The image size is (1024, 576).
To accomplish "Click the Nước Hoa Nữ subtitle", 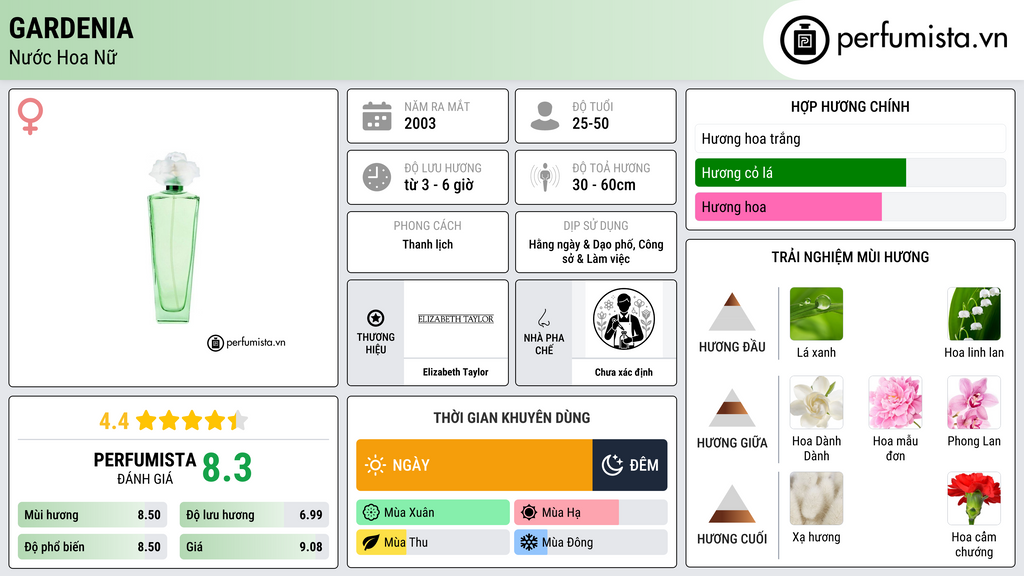I will click(x=63, y=57).
